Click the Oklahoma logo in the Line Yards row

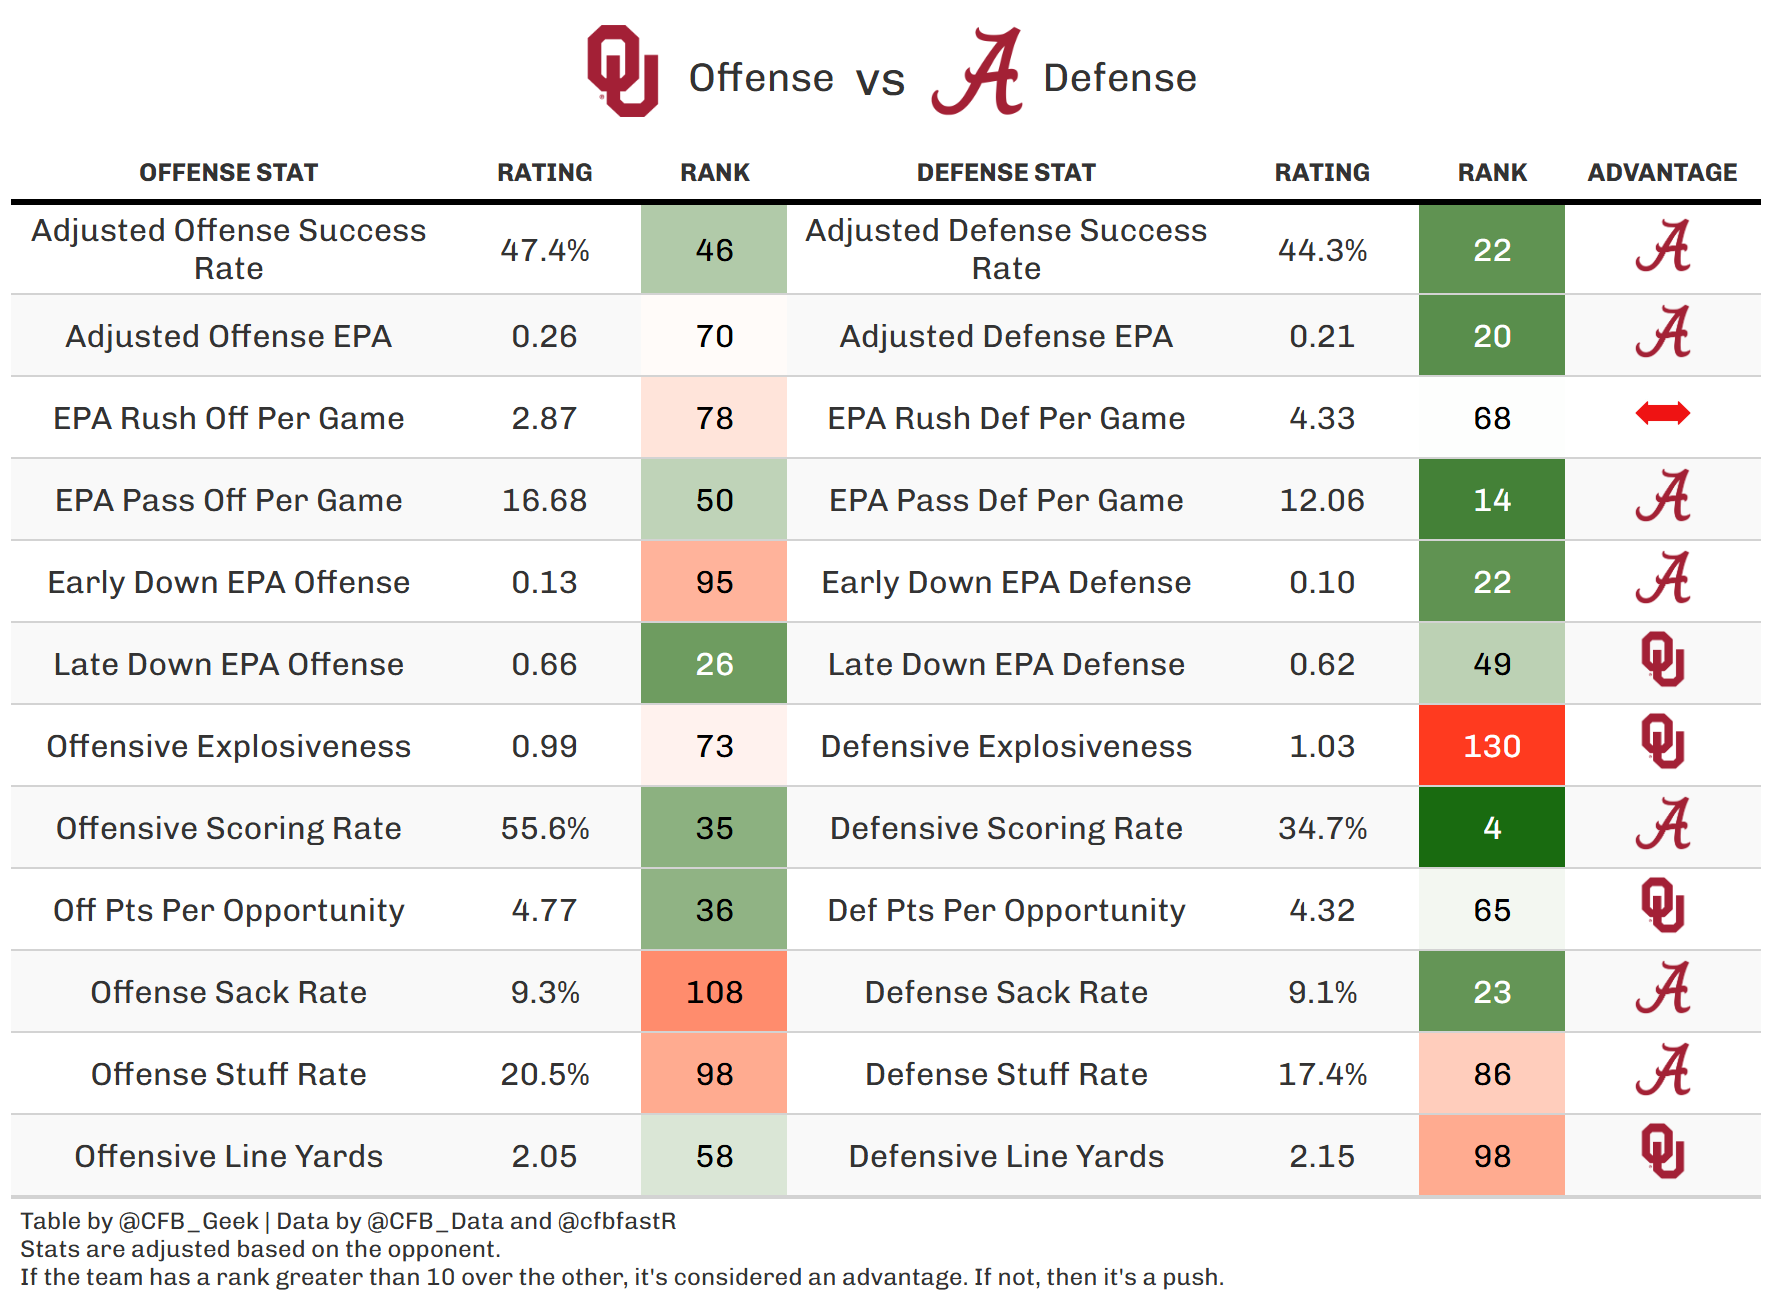[x=1662, y=1152]
